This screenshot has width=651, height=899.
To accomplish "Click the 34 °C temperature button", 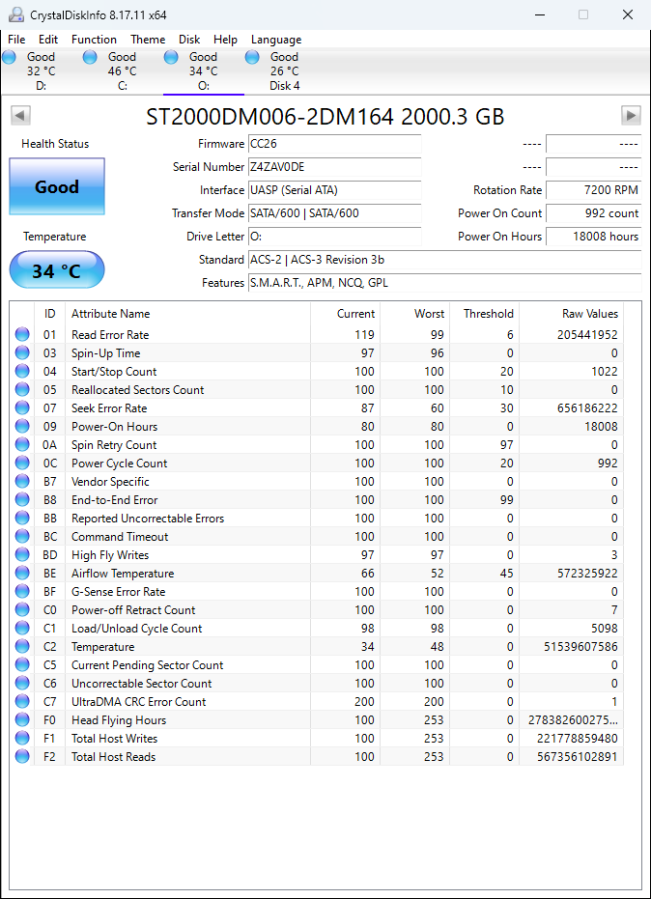I will click(57, 269).
